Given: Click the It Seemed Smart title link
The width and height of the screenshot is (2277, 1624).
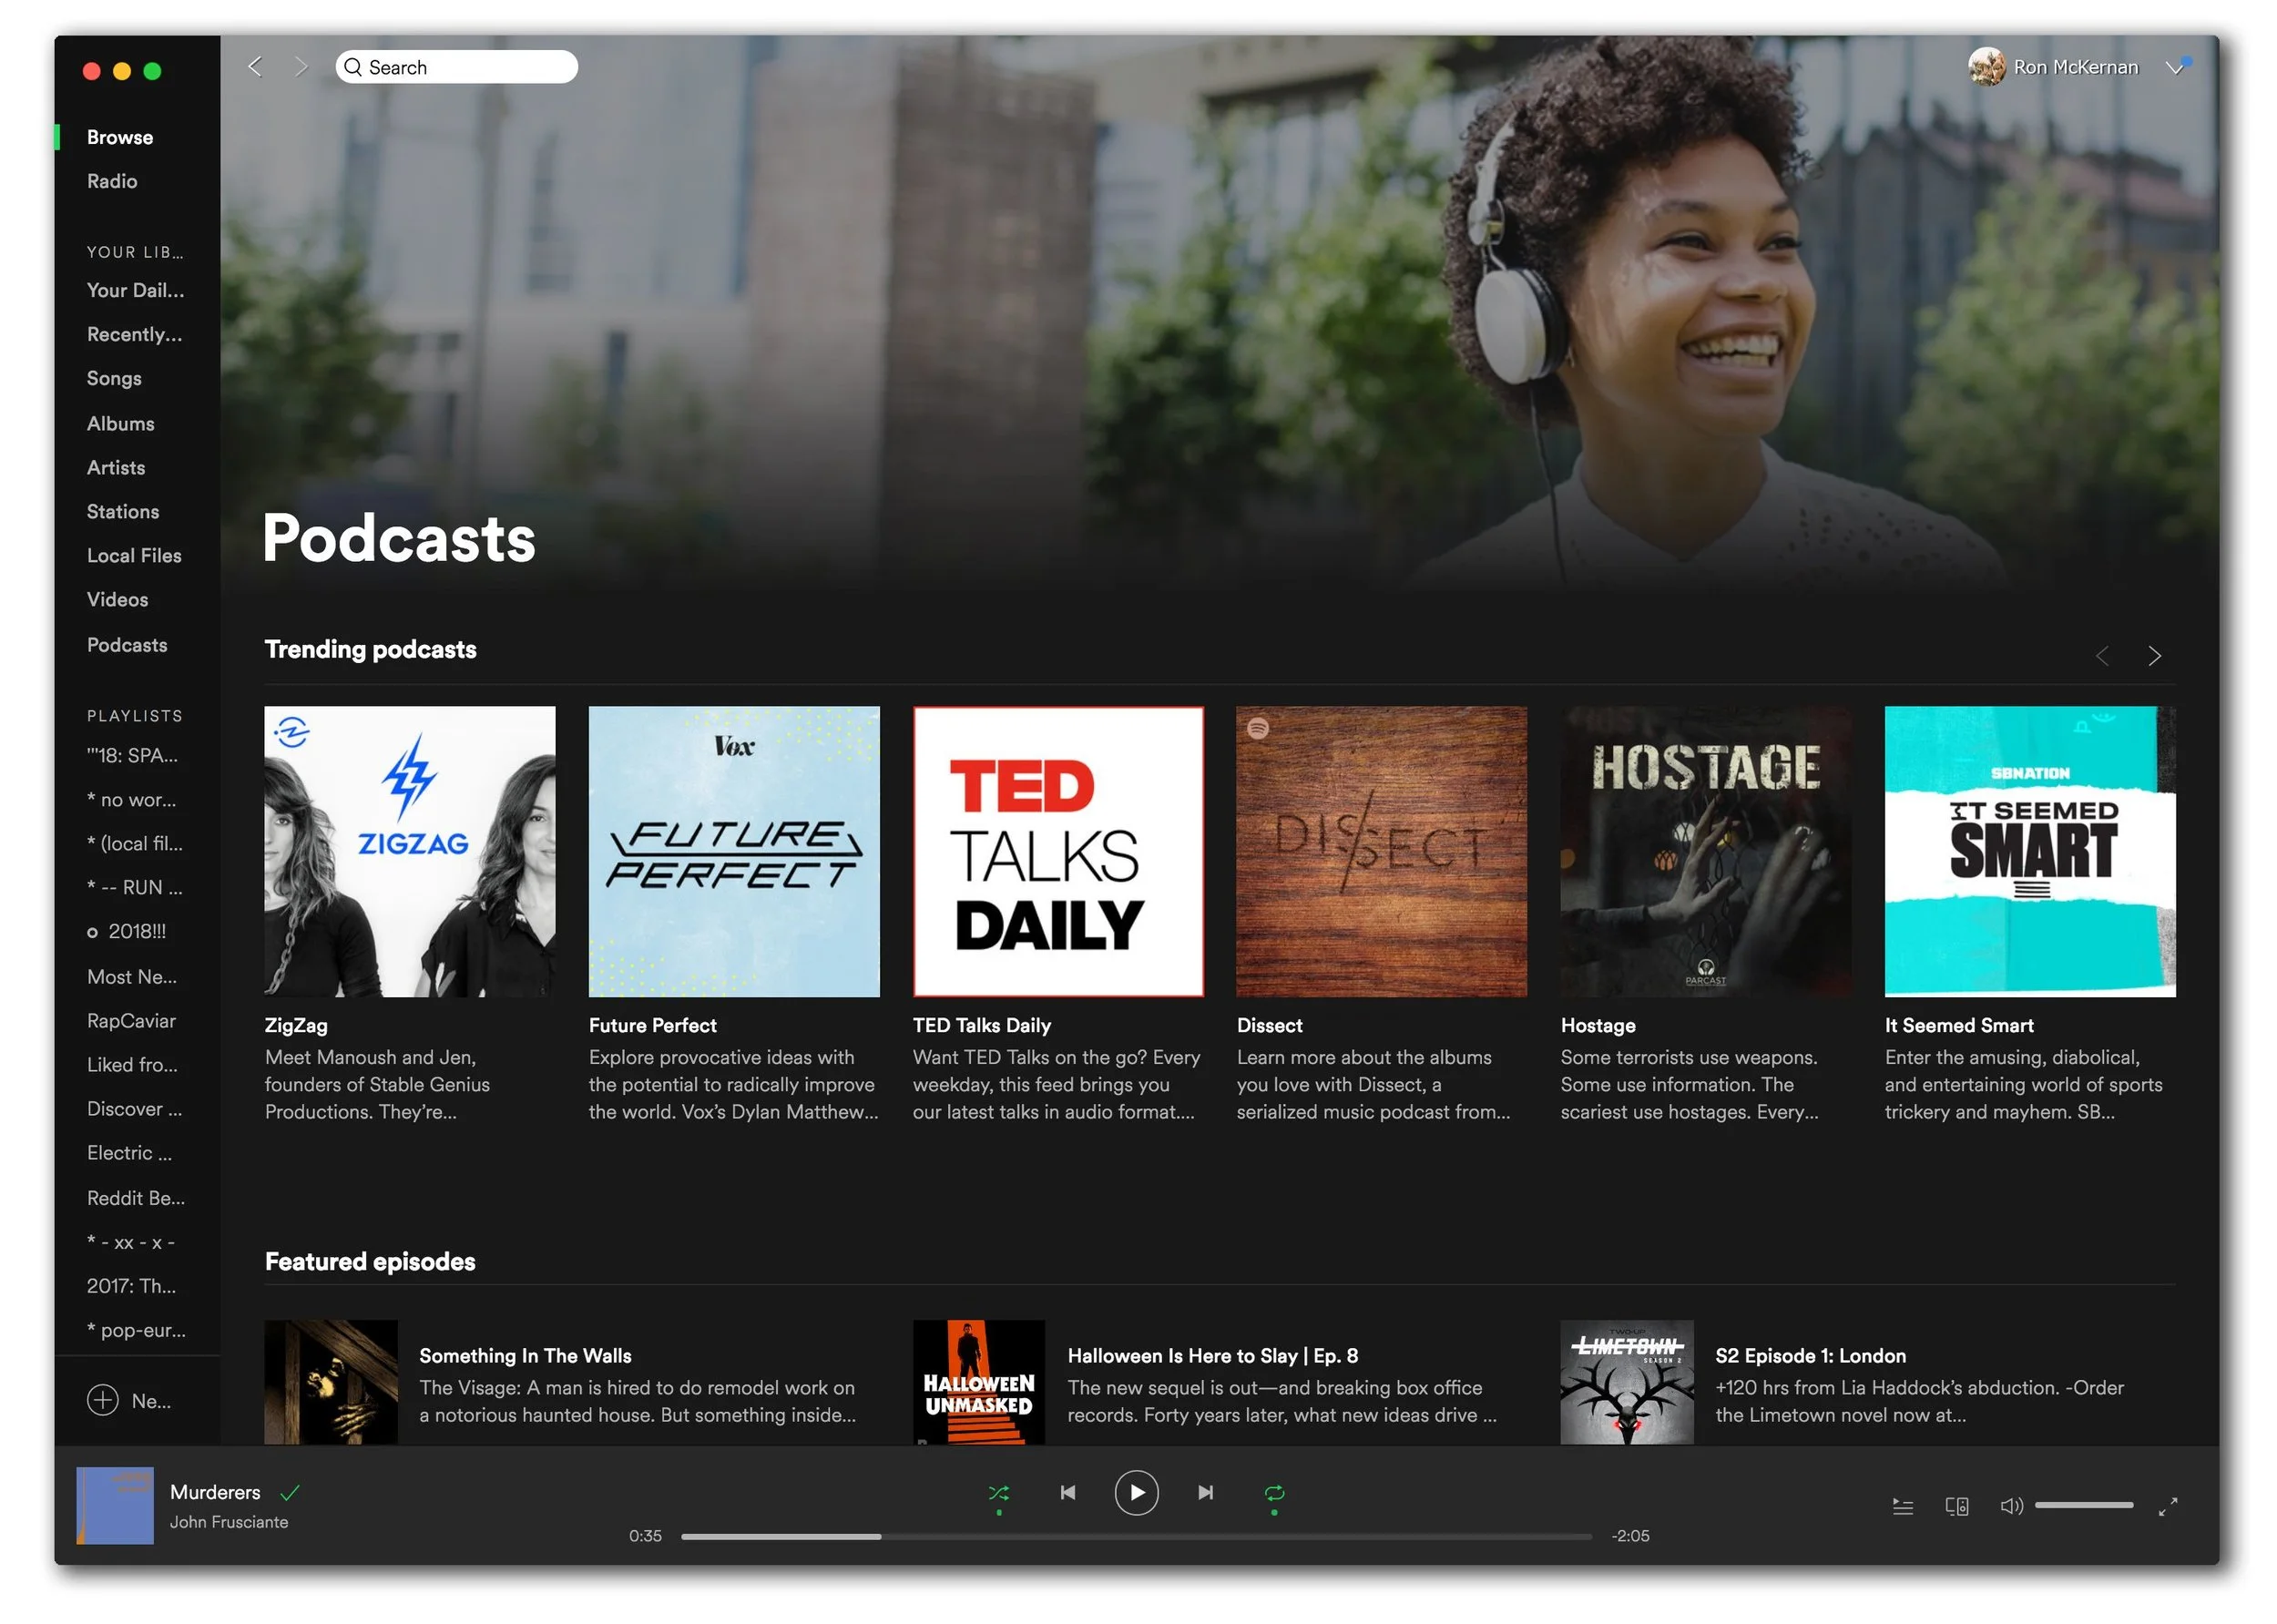Looking at the screenshot, I should click(1959, 1026).
